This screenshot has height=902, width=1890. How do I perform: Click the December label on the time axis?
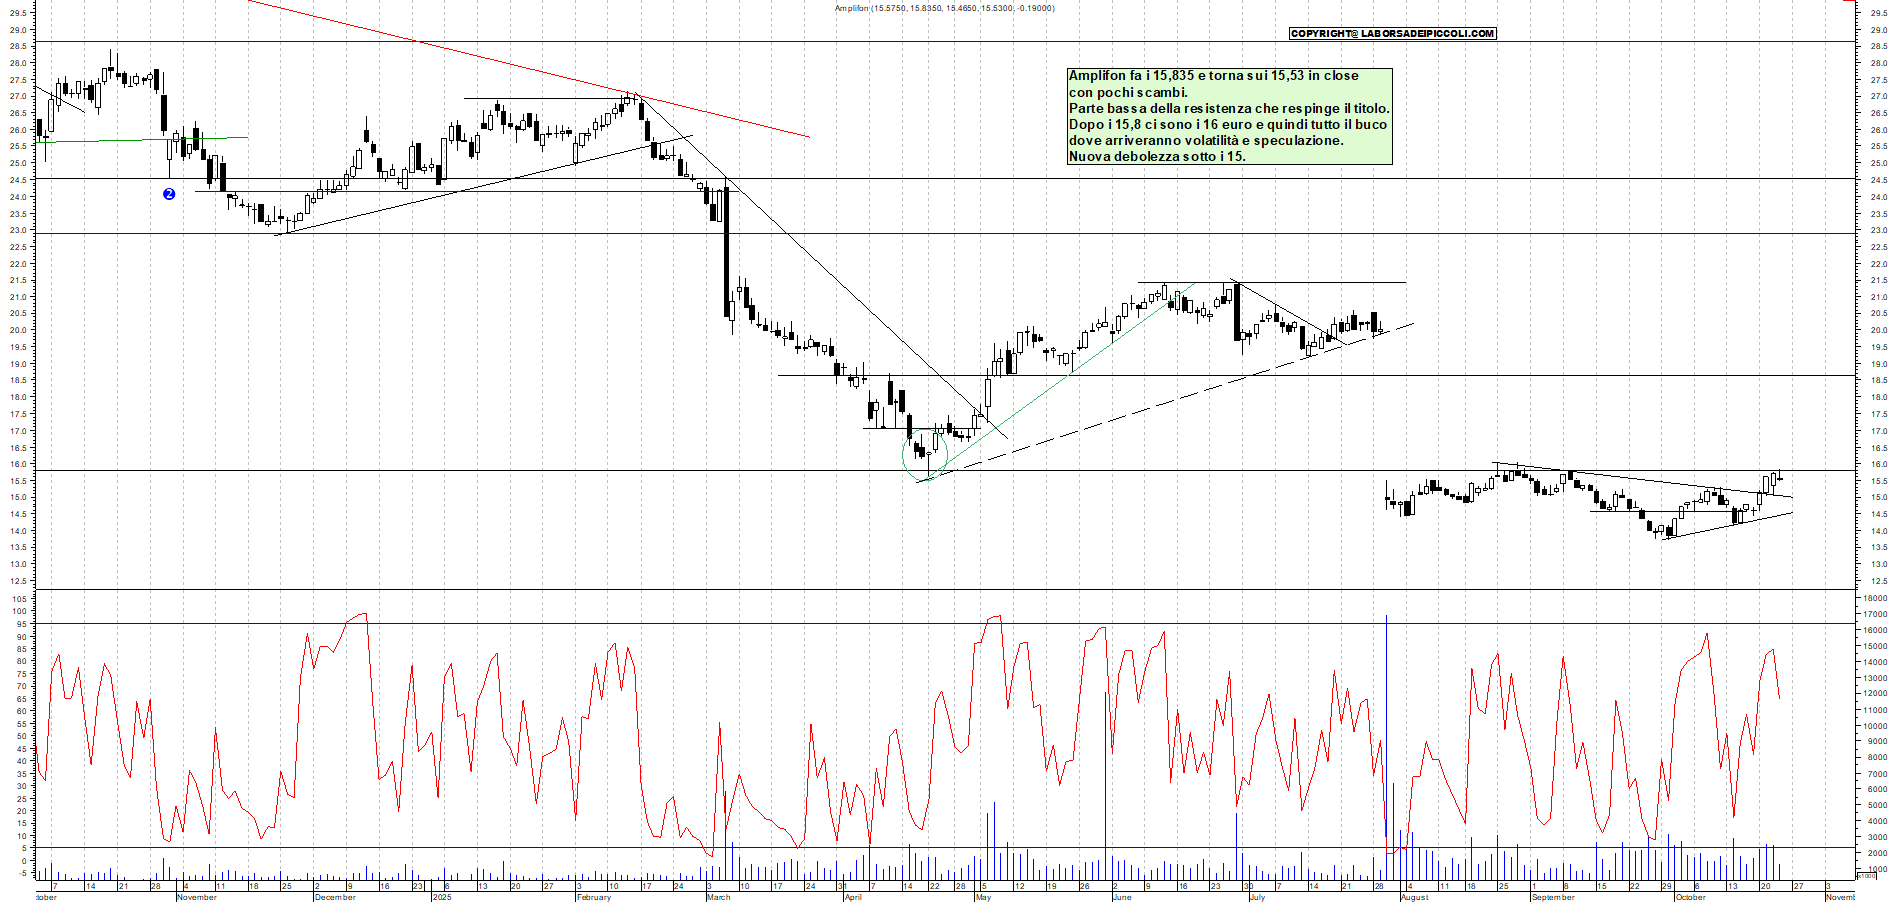pos(335,897)
